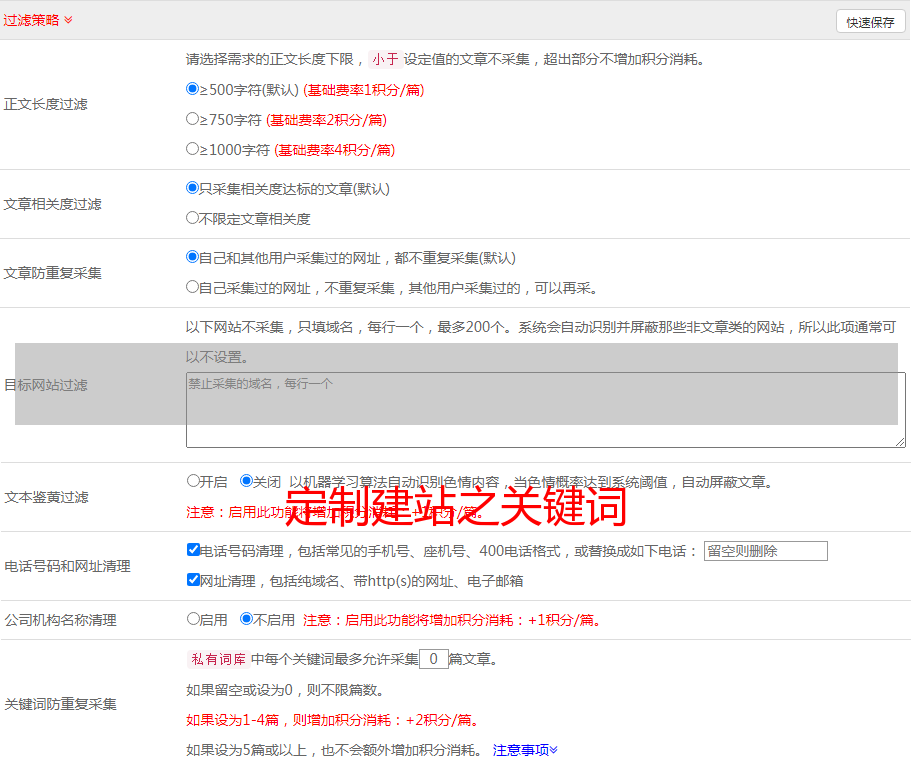Choose 只采集相关度达标的文章 option

point(193,188)
